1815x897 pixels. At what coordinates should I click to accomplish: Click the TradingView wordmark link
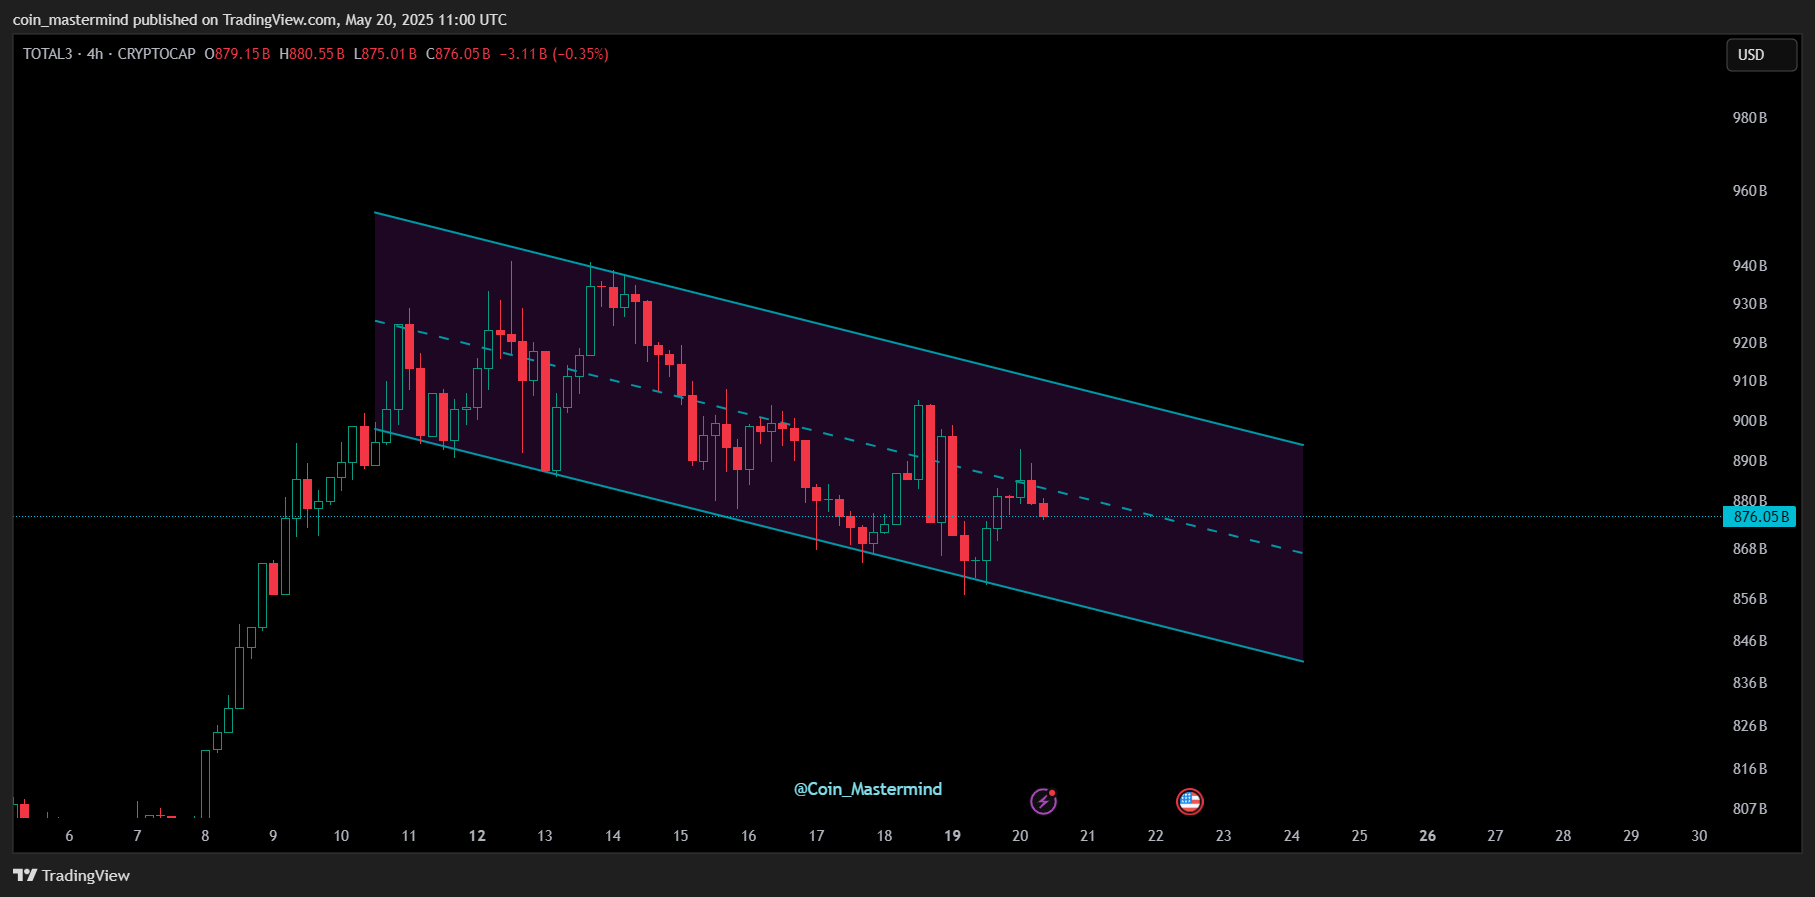(x=86, y=875)
